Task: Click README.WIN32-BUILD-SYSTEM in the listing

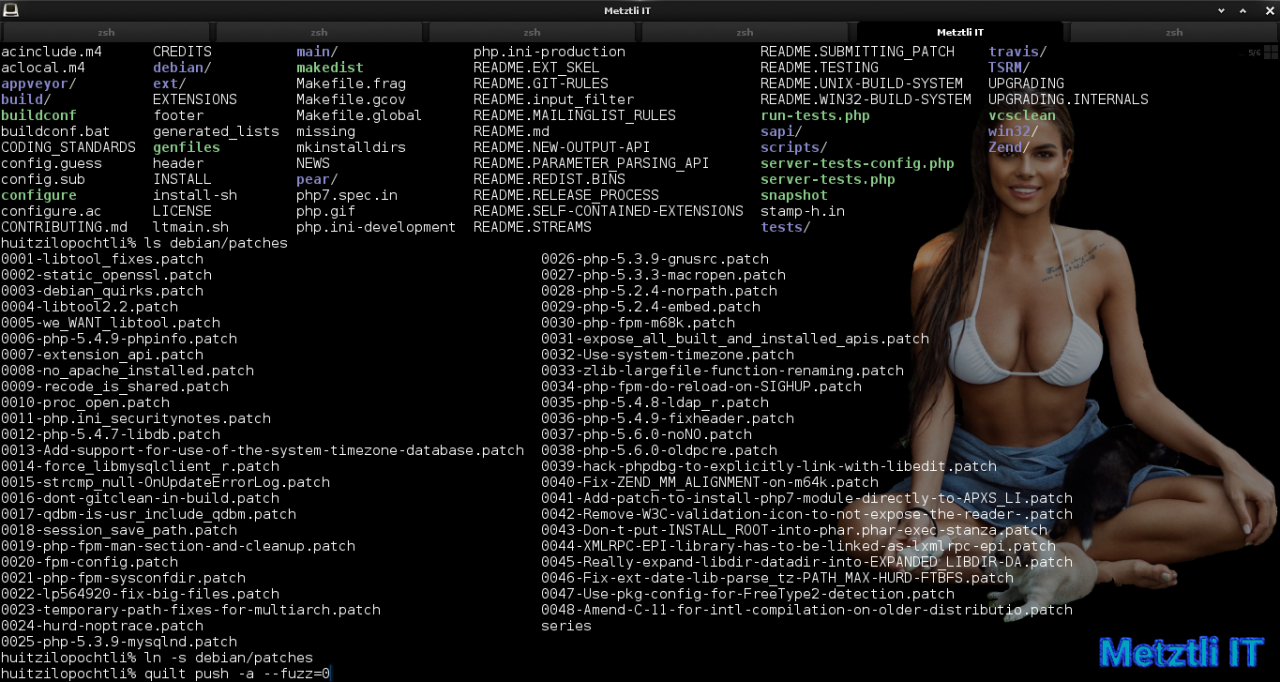Action: [x=866, y=99]
